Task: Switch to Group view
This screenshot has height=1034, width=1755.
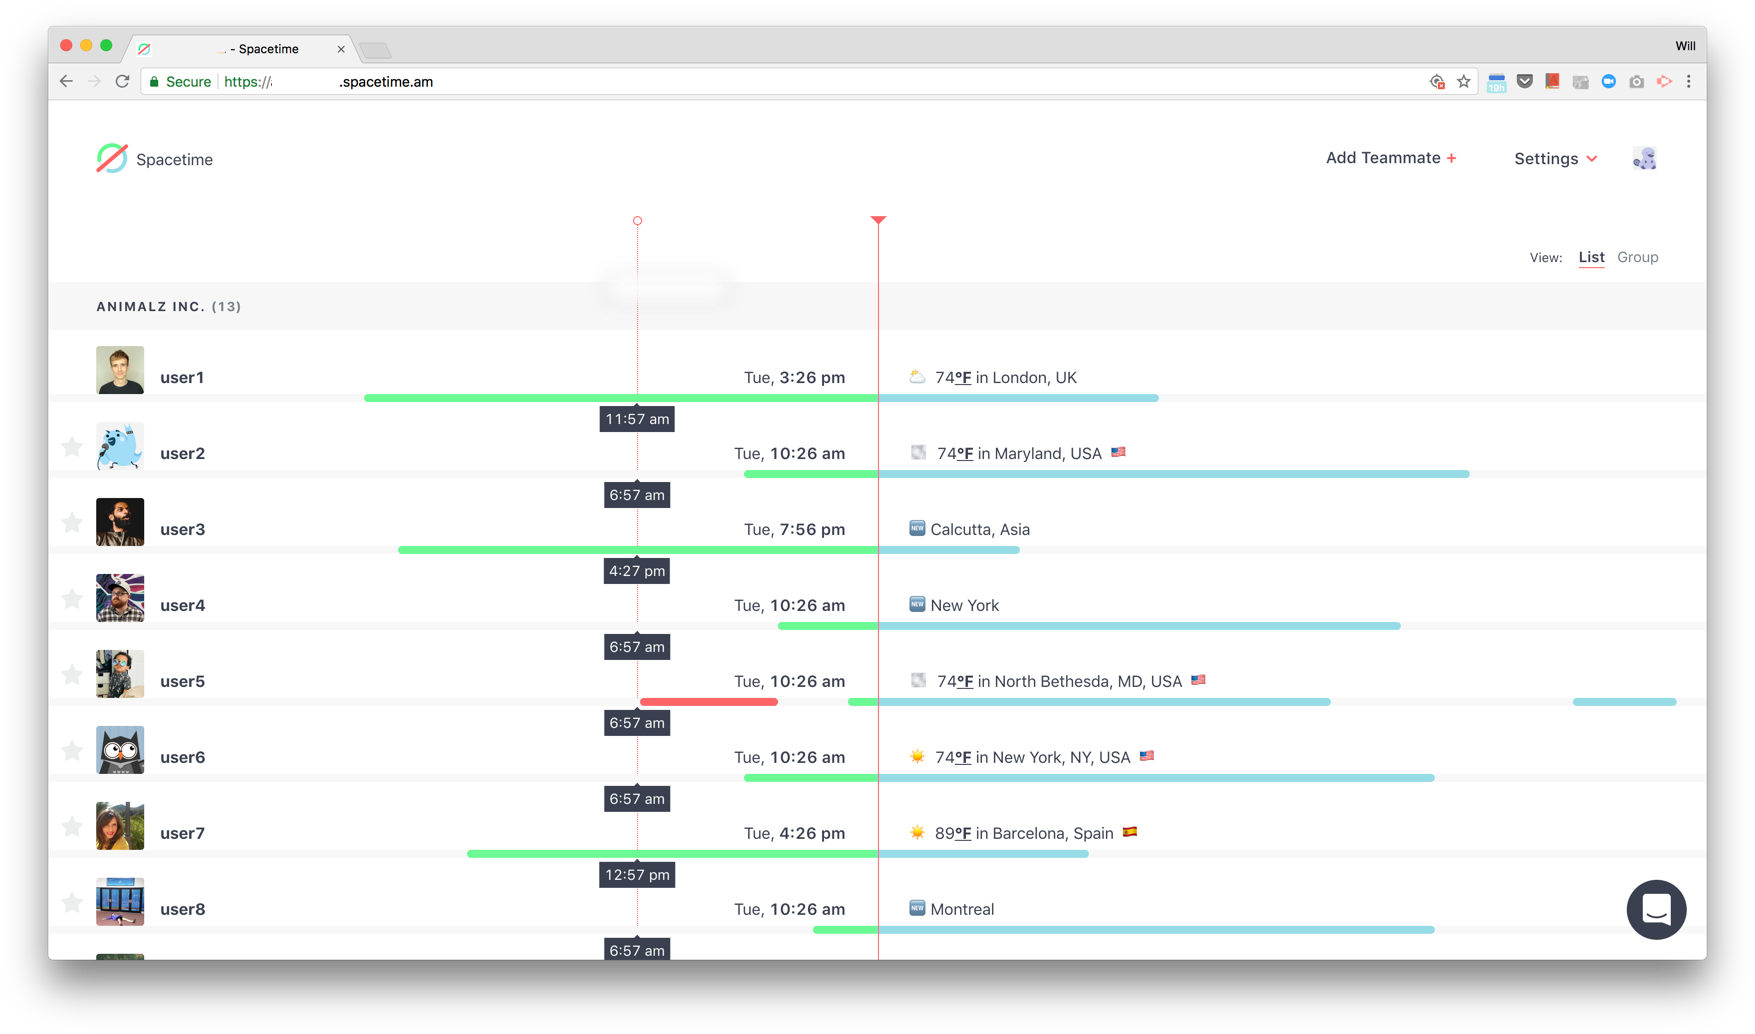Action: coord(1638,257)
